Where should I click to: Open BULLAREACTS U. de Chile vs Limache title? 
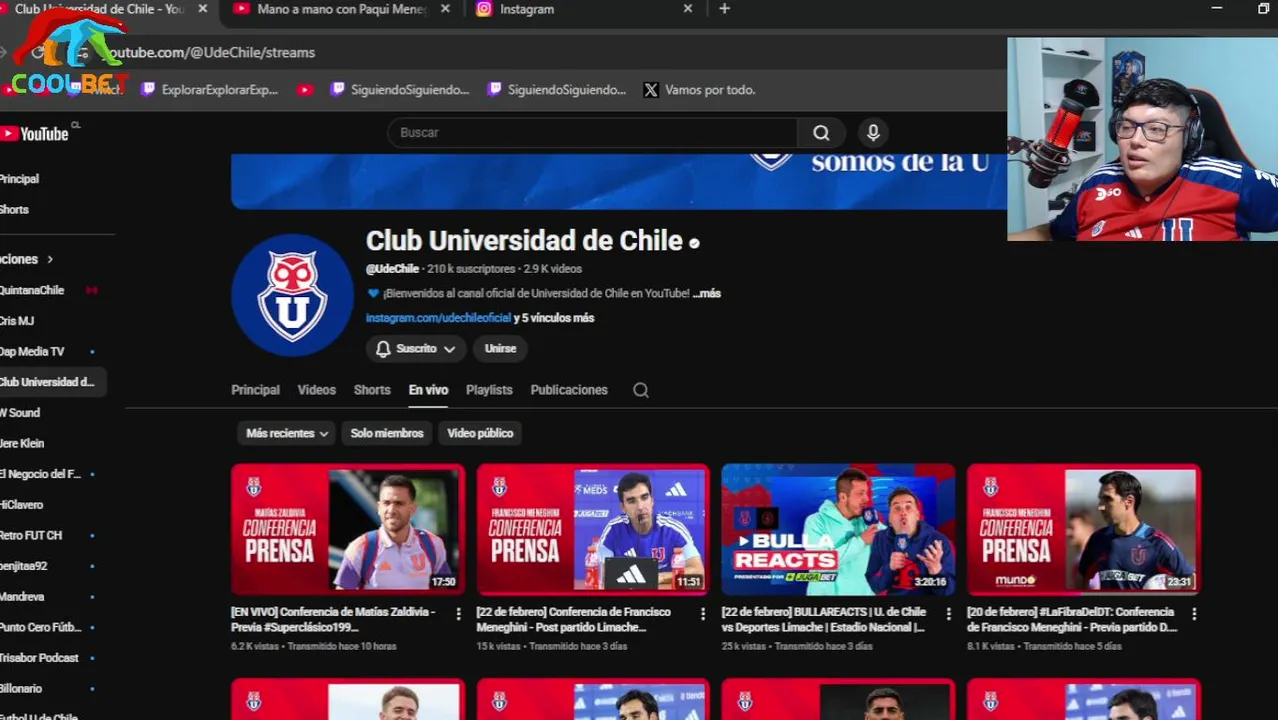point(824,620)
